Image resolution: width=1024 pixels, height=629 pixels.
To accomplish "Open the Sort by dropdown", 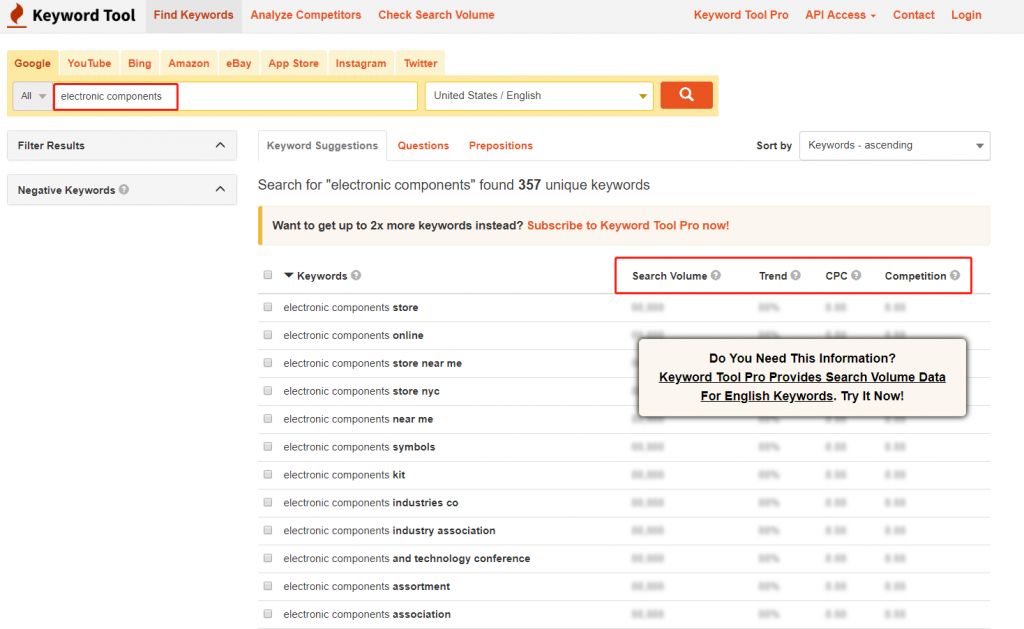I will 894,145.
